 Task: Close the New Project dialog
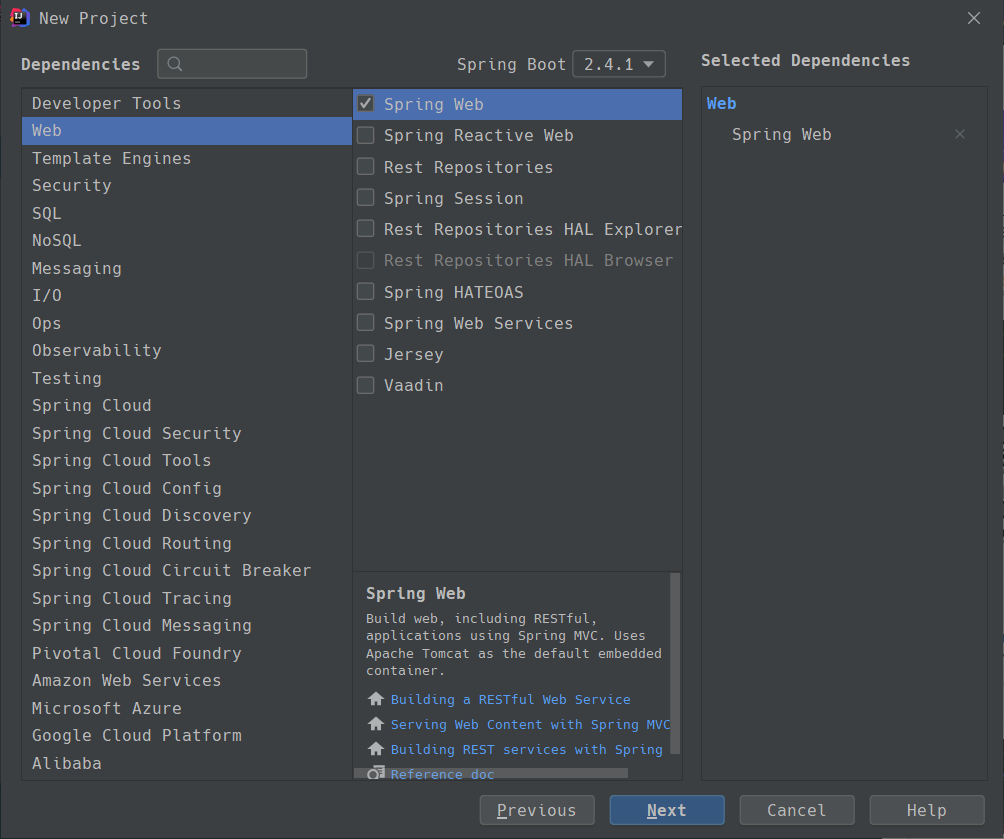click(x=974, y=17)
